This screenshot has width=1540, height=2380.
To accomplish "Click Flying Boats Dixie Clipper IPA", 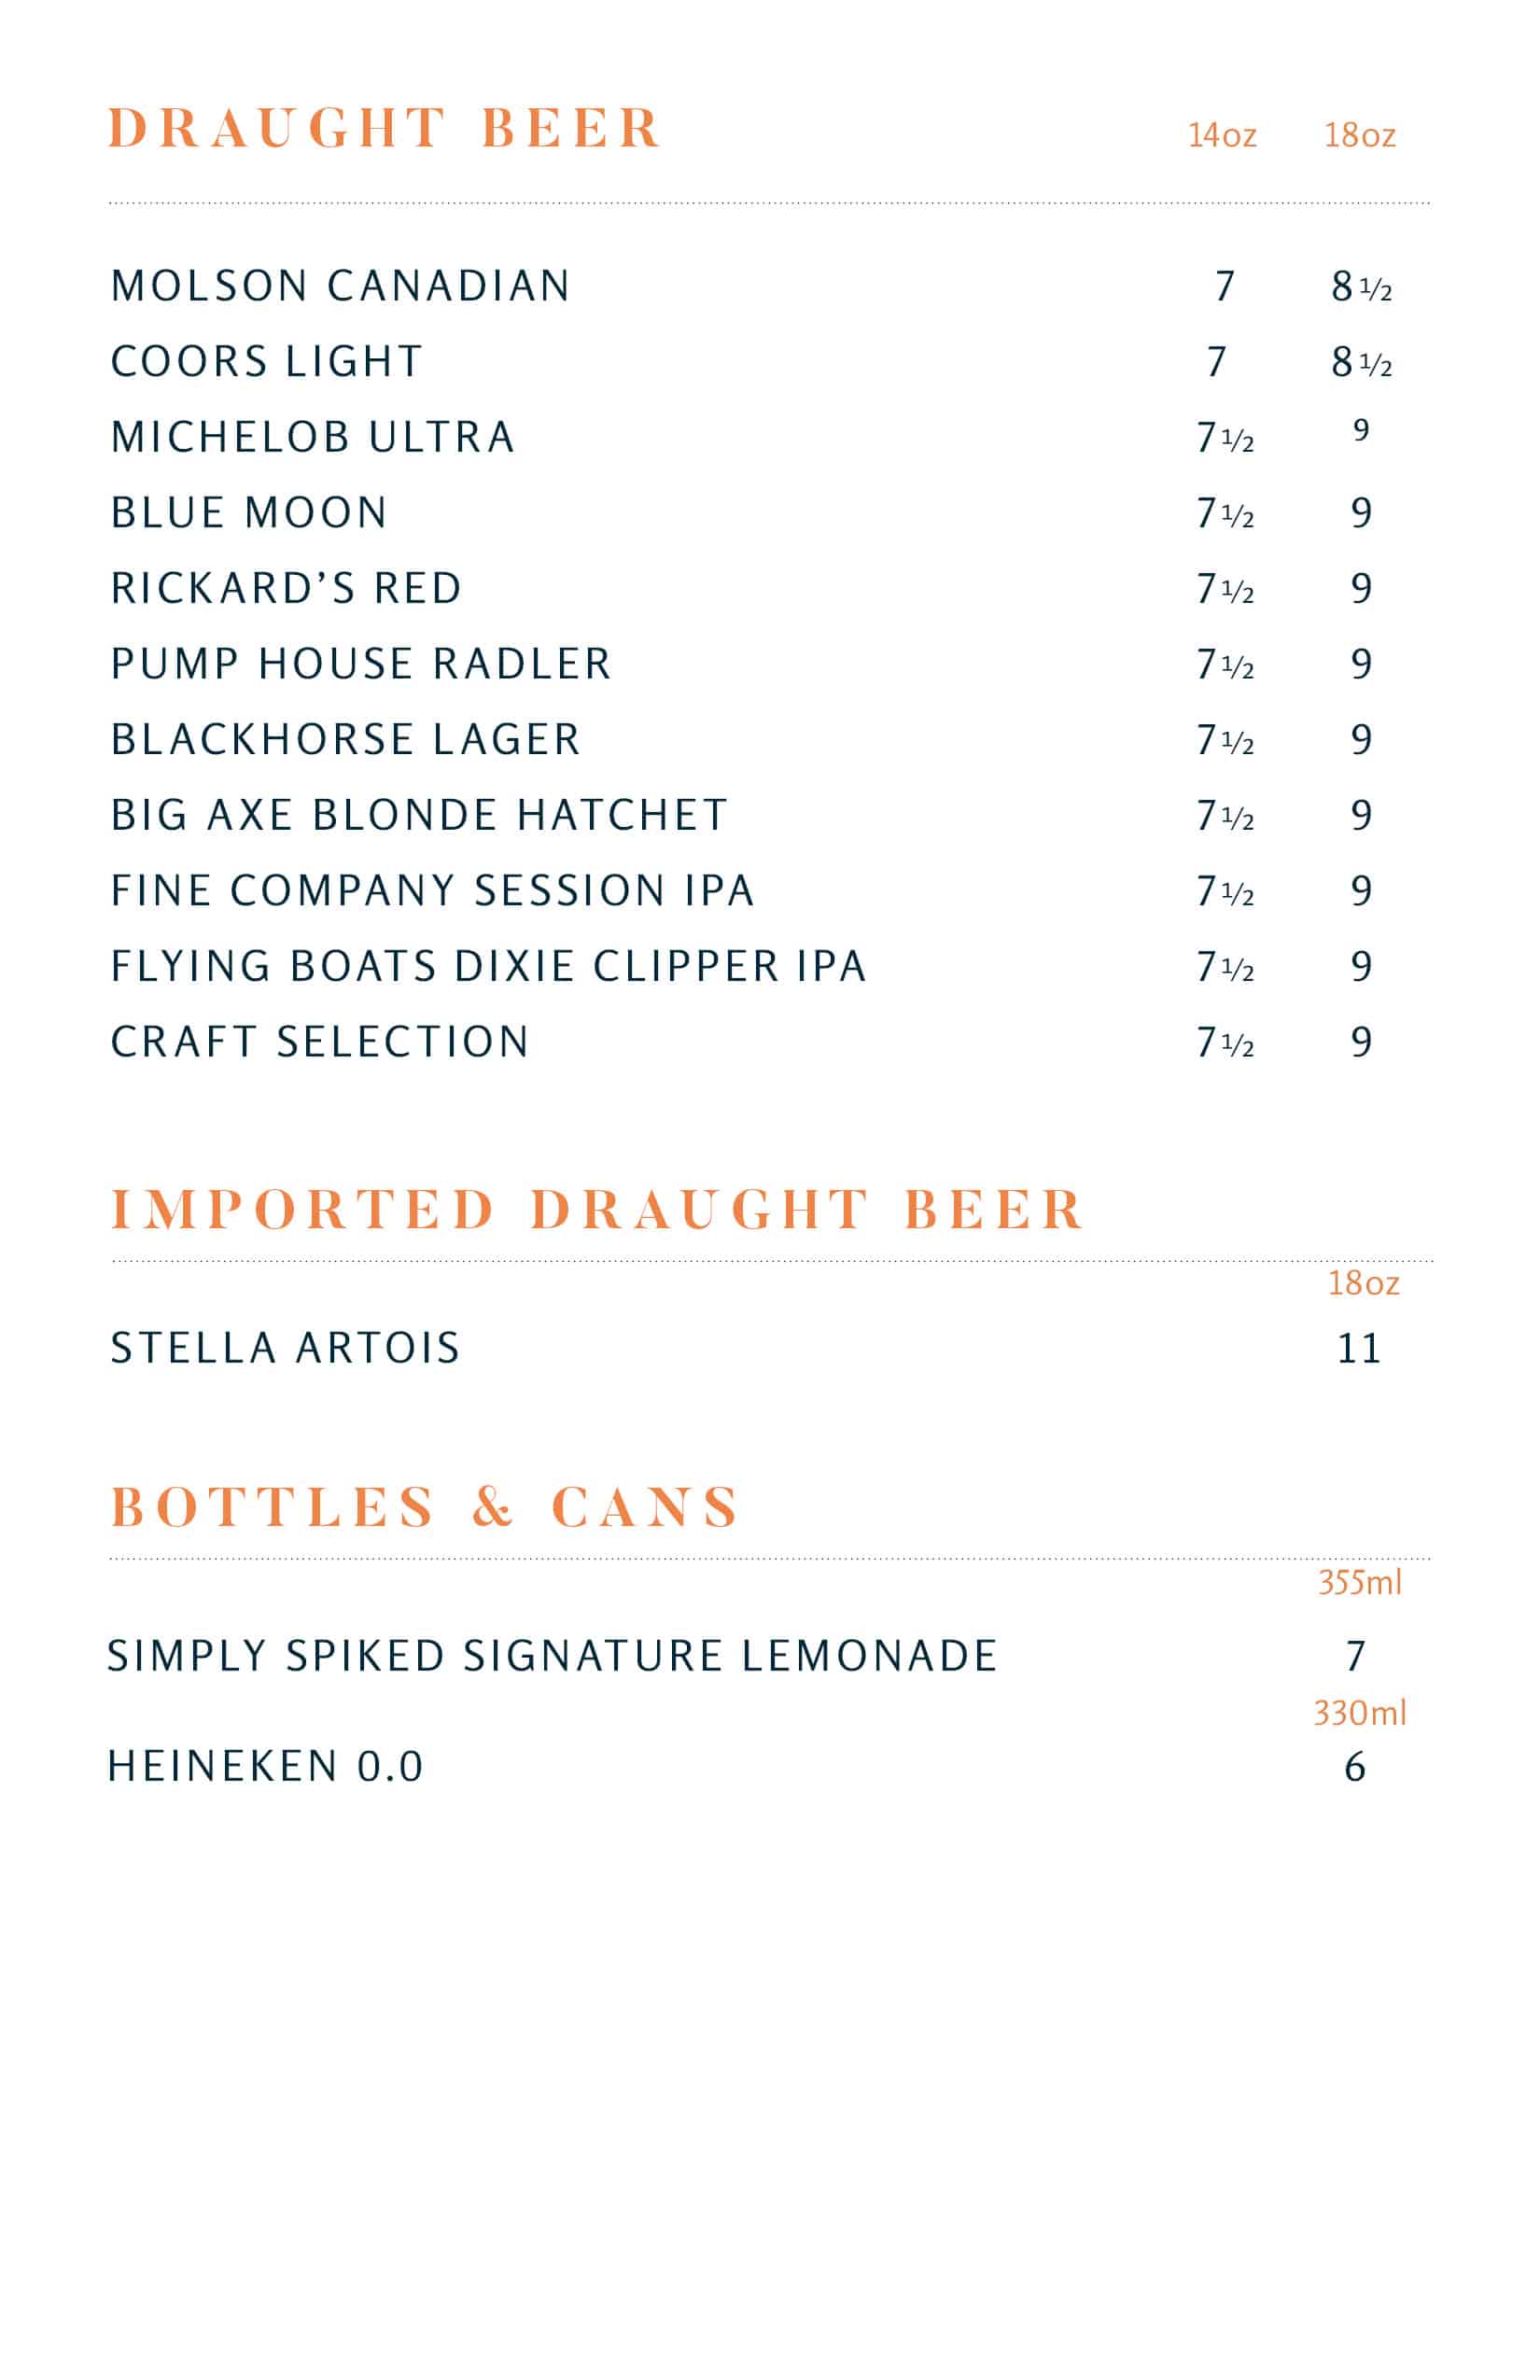I will coord(488,966).
